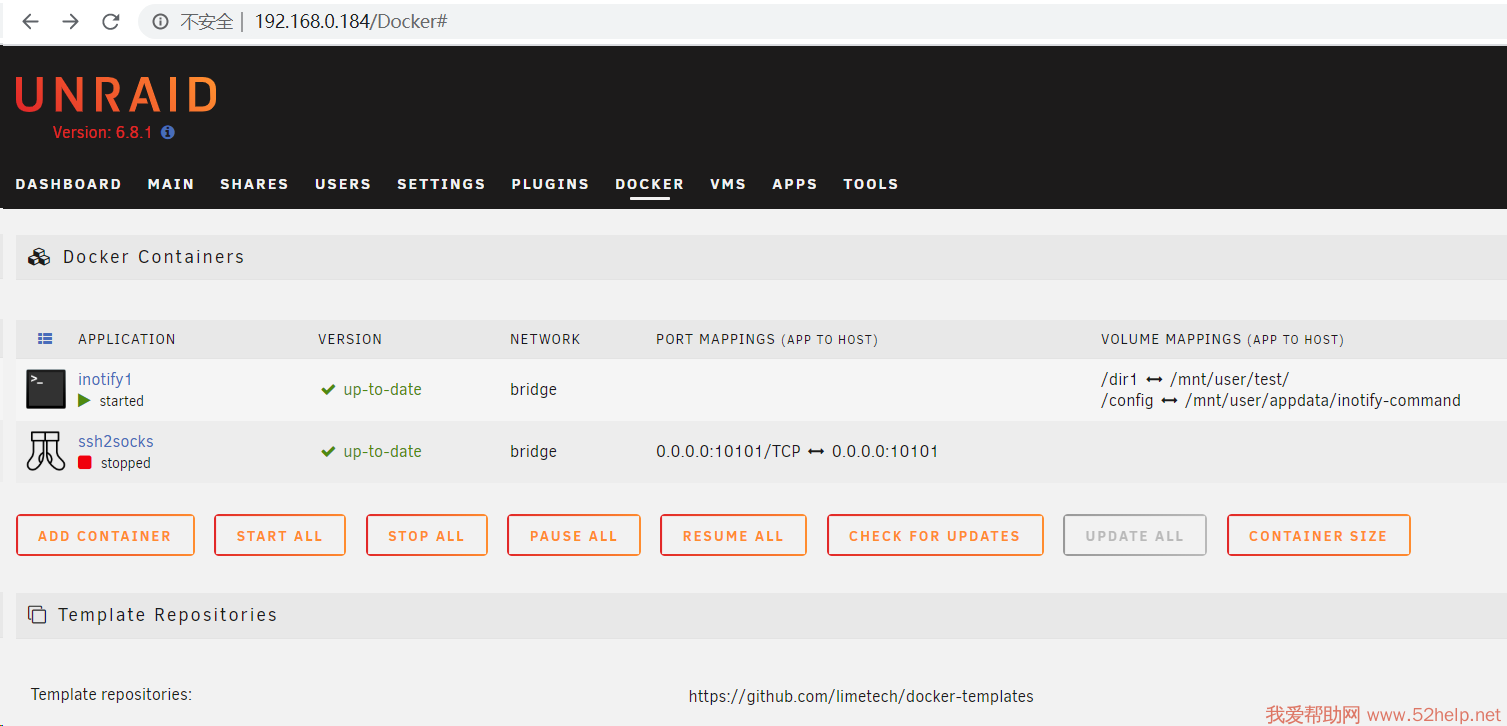Image resolution: width=1507 pixels, height=726 pixels.
Task: Click the APPLICATION column header
Action: point(127,339)
